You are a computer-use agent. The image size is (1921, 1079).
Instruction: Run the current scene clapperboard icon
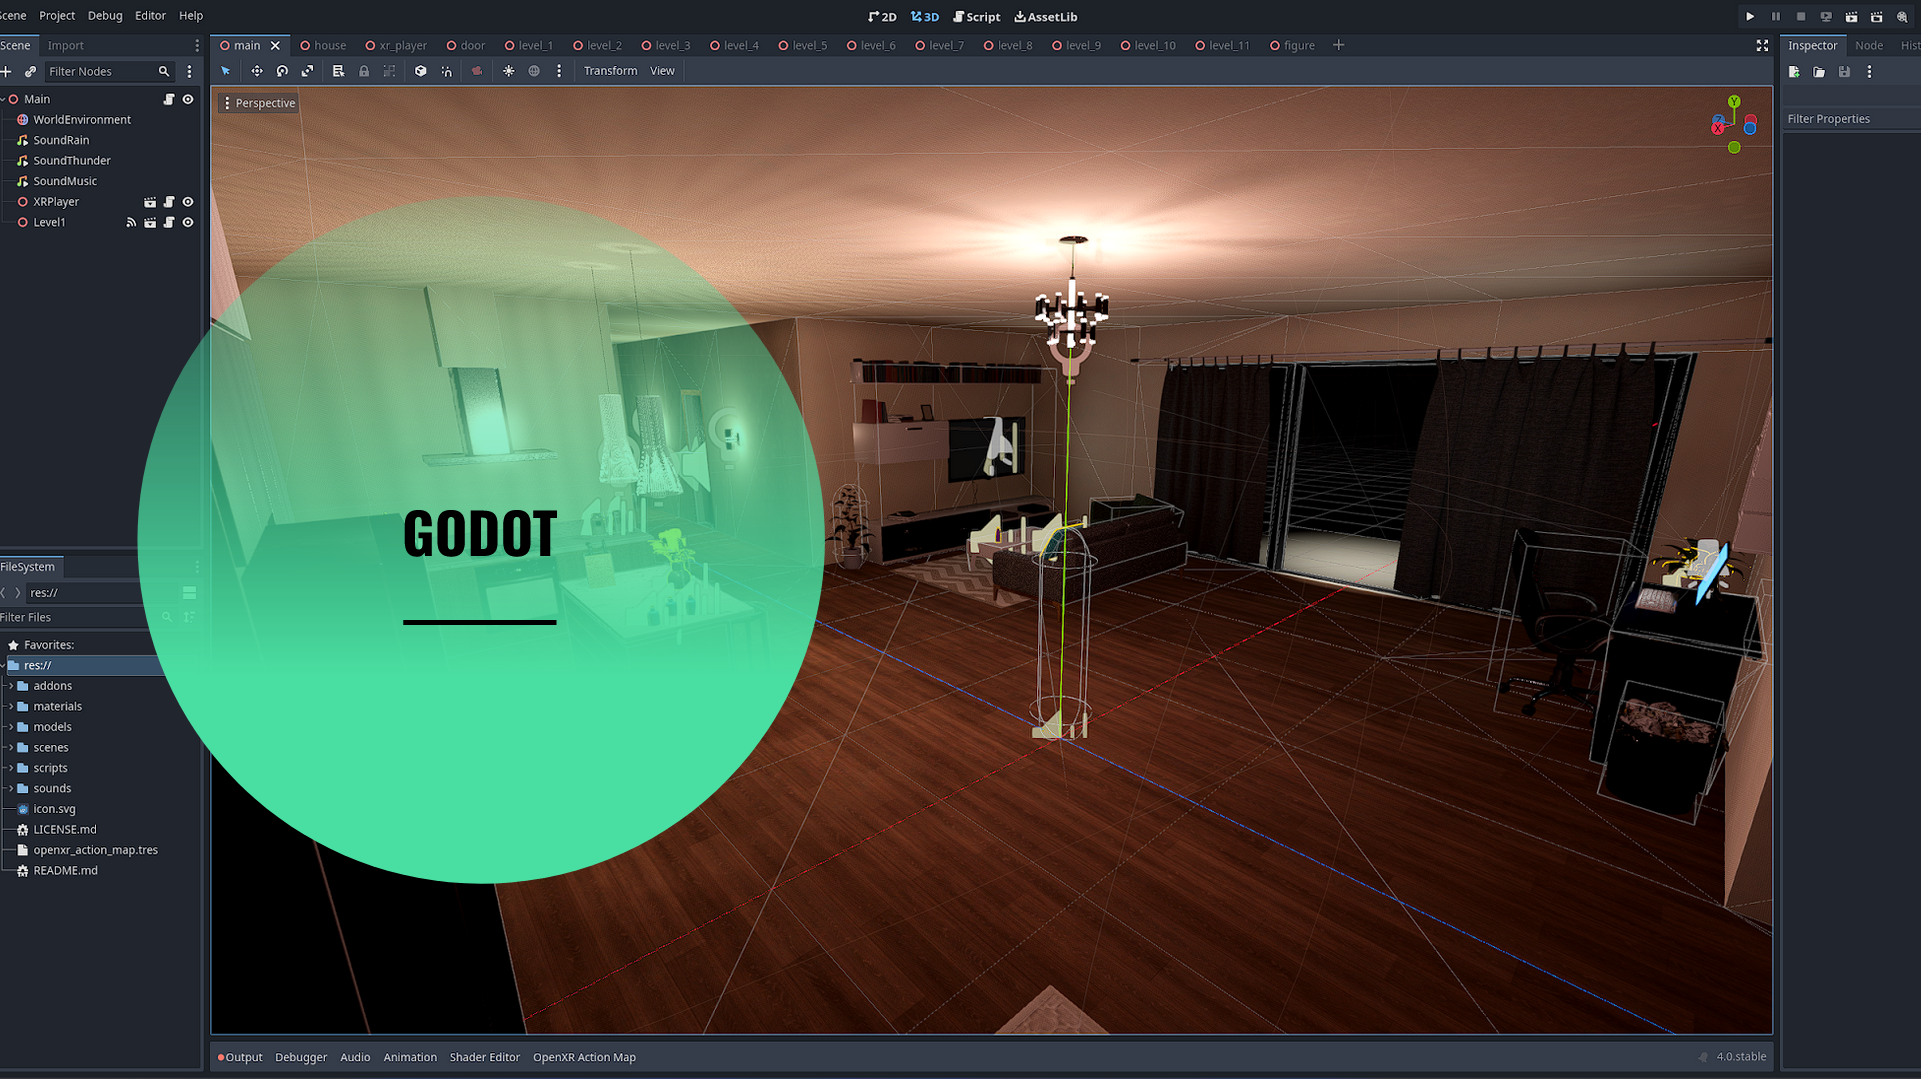point(1851,17)
